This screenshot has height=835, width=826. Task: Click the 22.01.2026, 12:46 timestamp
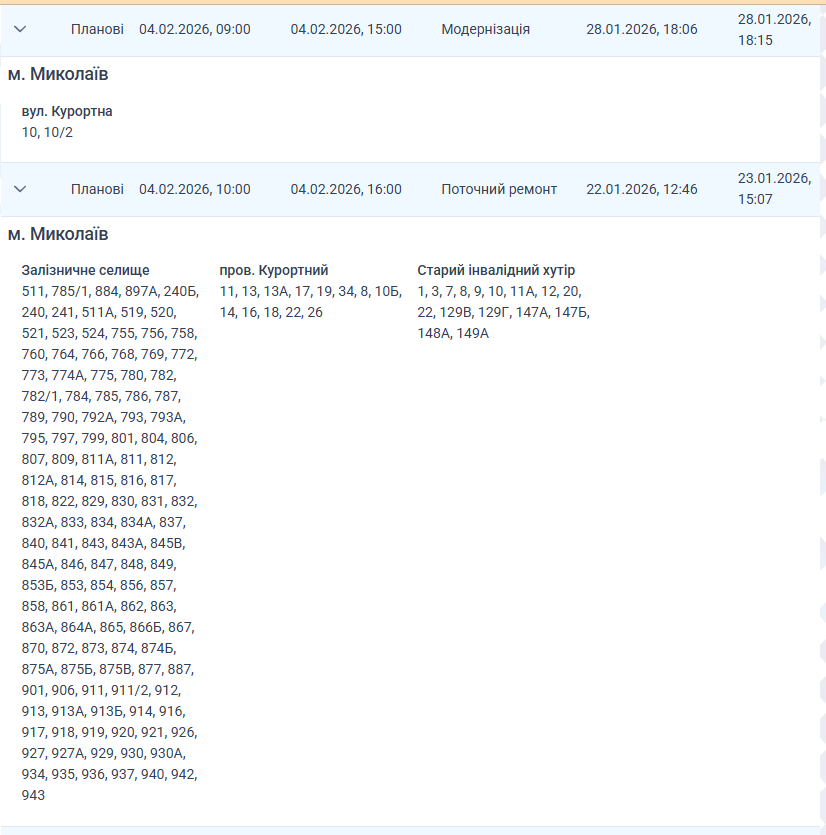642,189
